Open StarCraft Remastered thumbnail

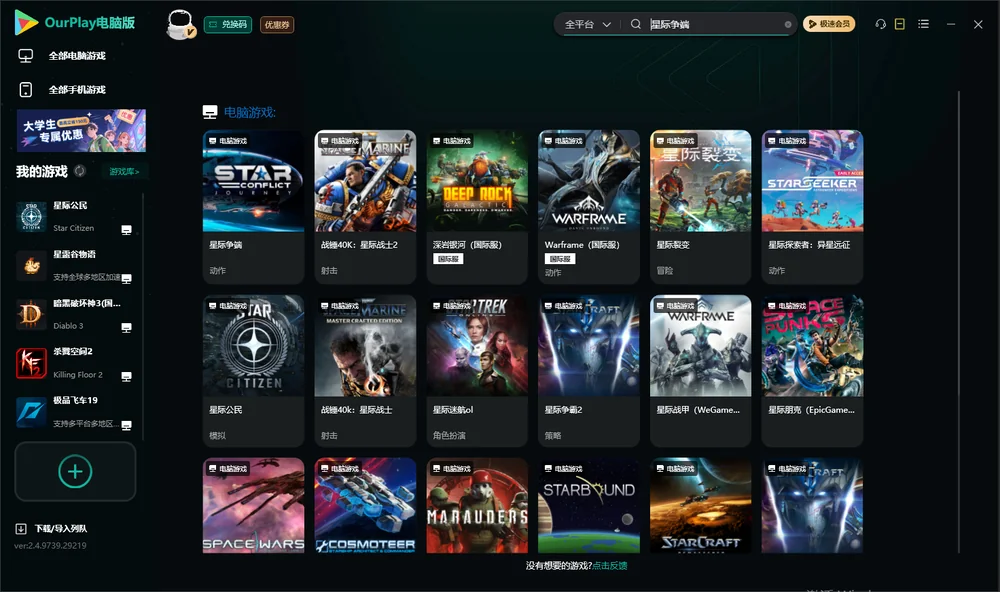[x=700, y=505]
